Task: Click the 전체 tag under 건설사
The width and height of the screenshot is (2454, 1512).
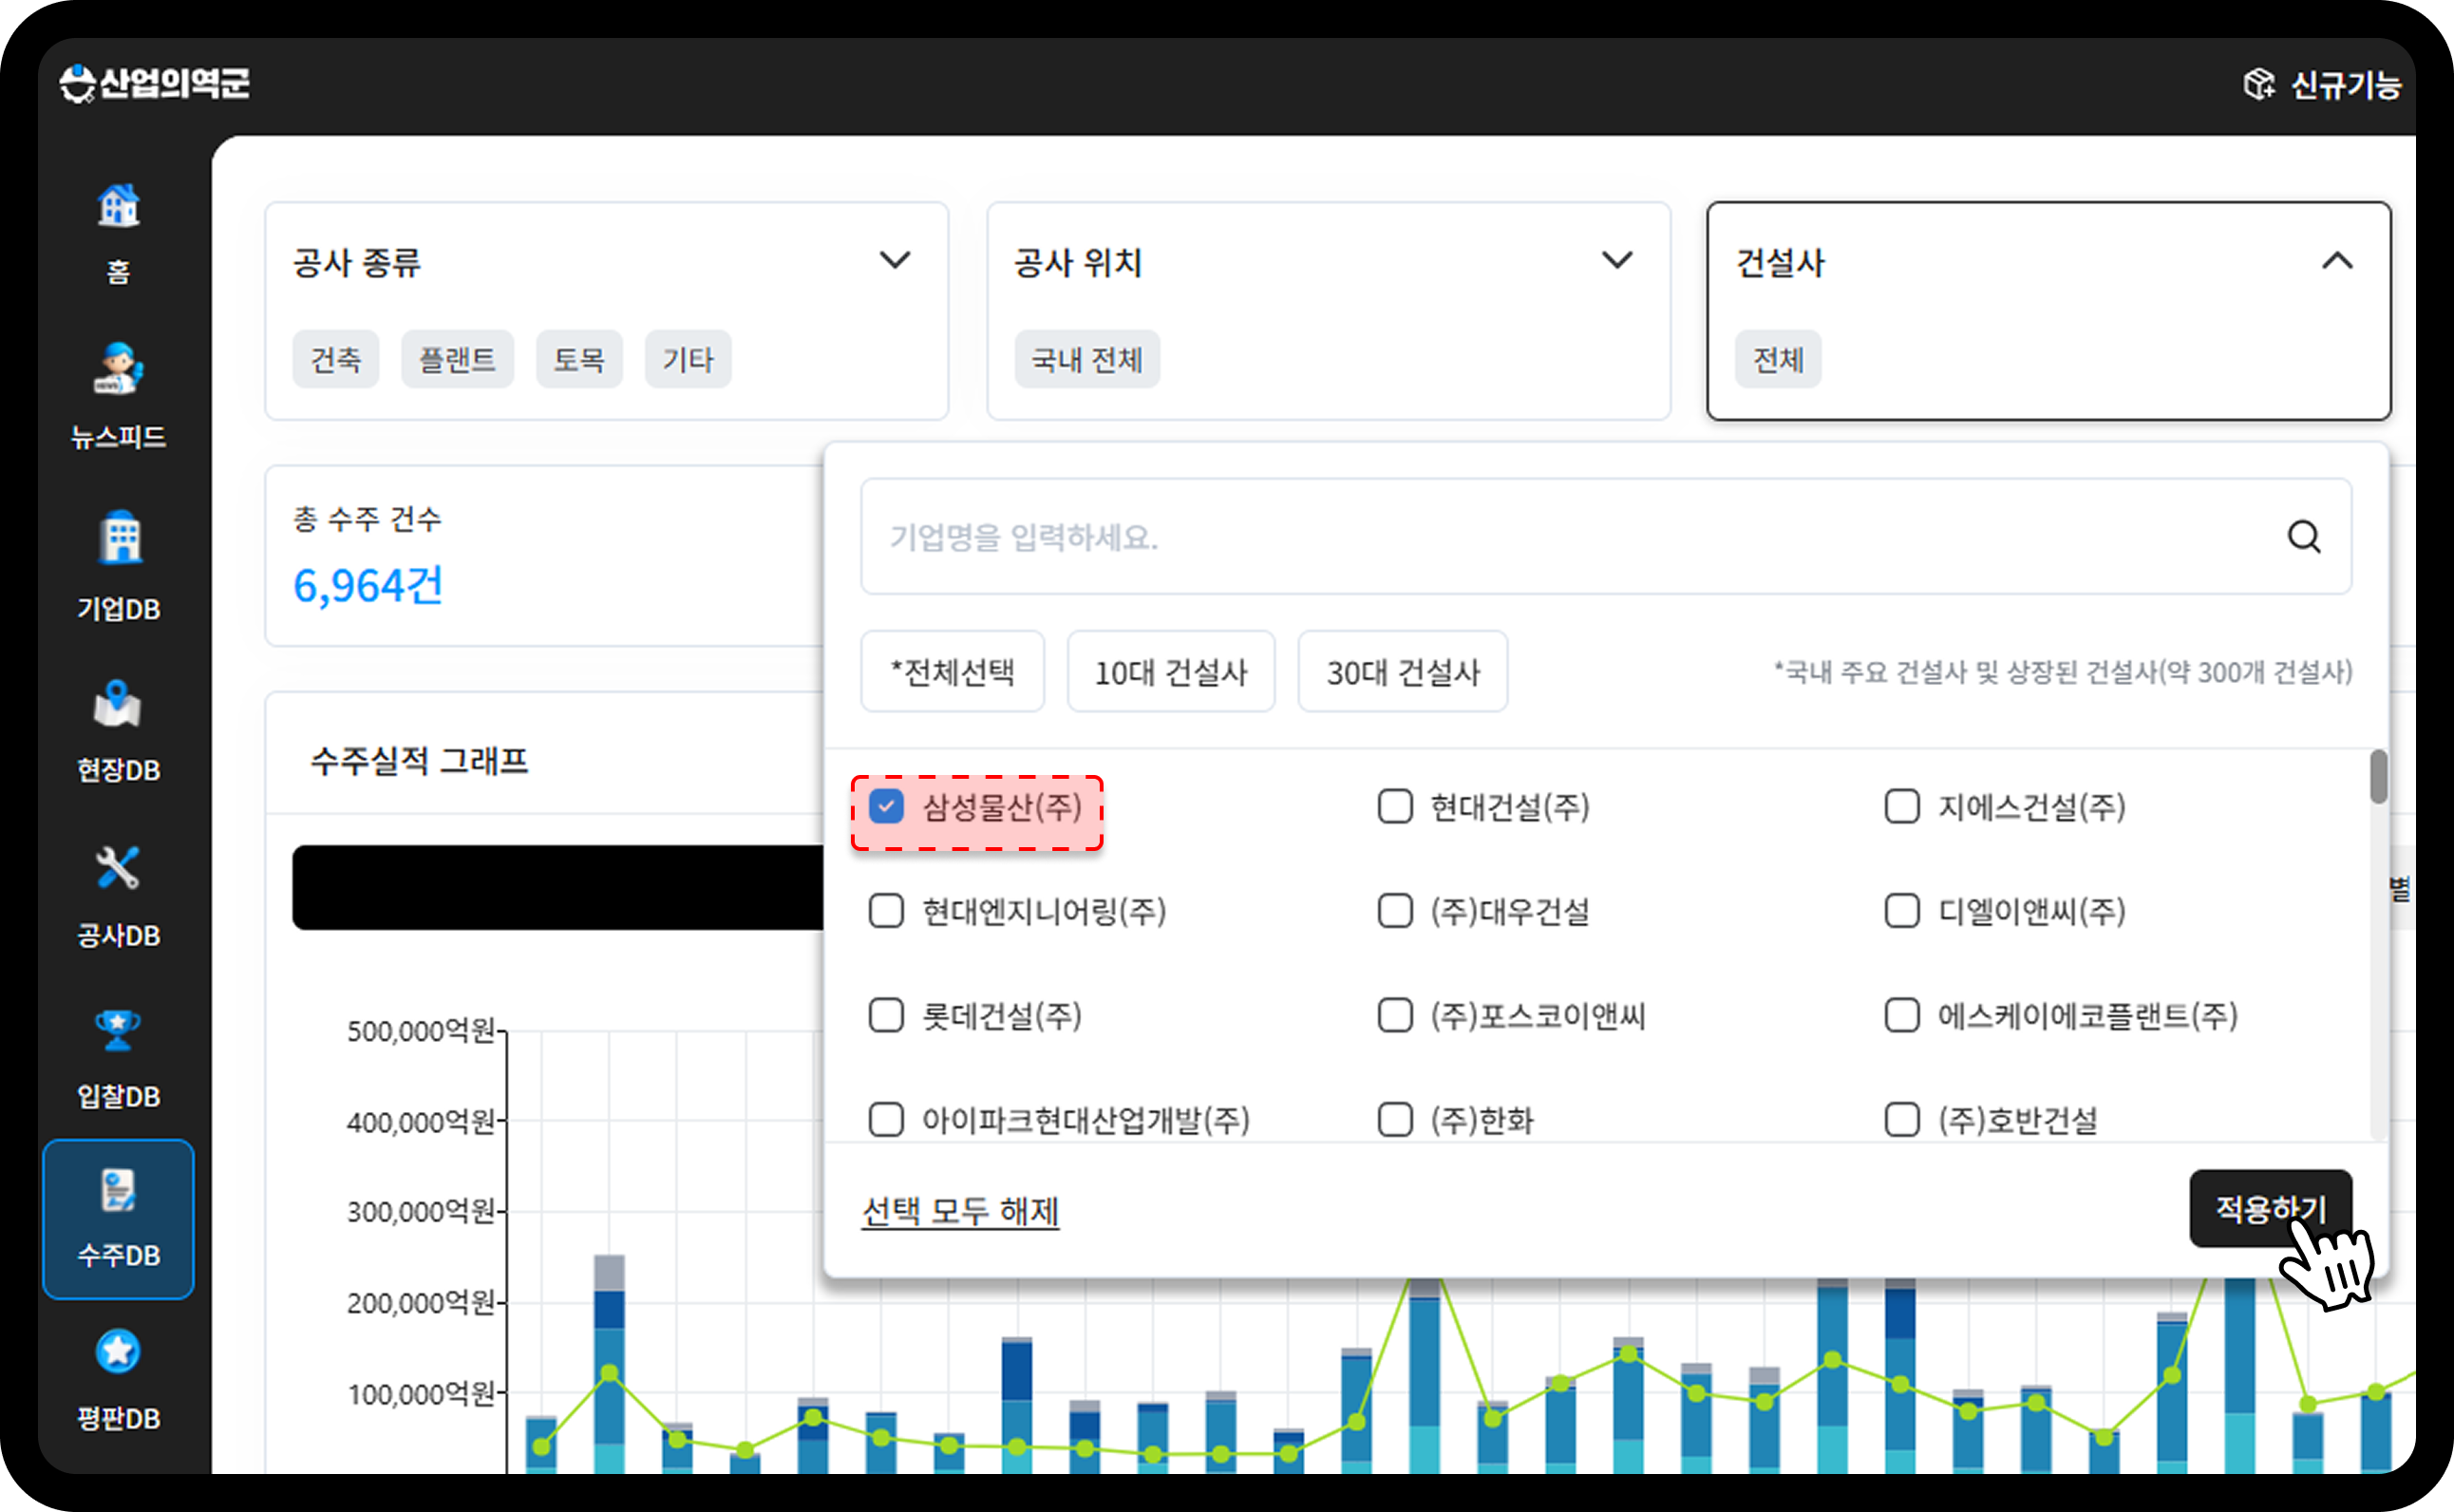Action: point(1778,359)
